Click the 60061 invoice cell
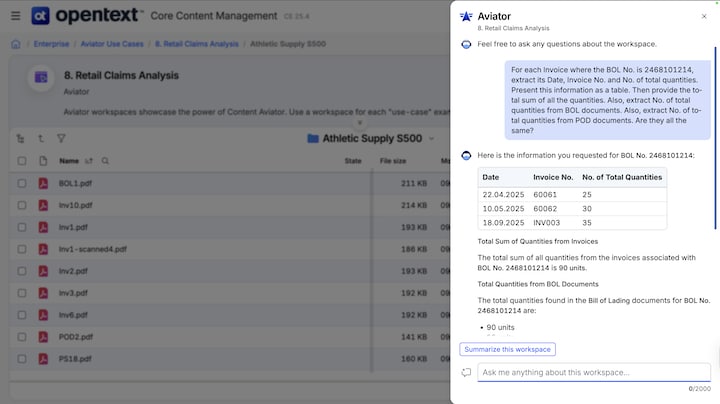The width and height of the screenshot is (720, 404). pos(545,195)
